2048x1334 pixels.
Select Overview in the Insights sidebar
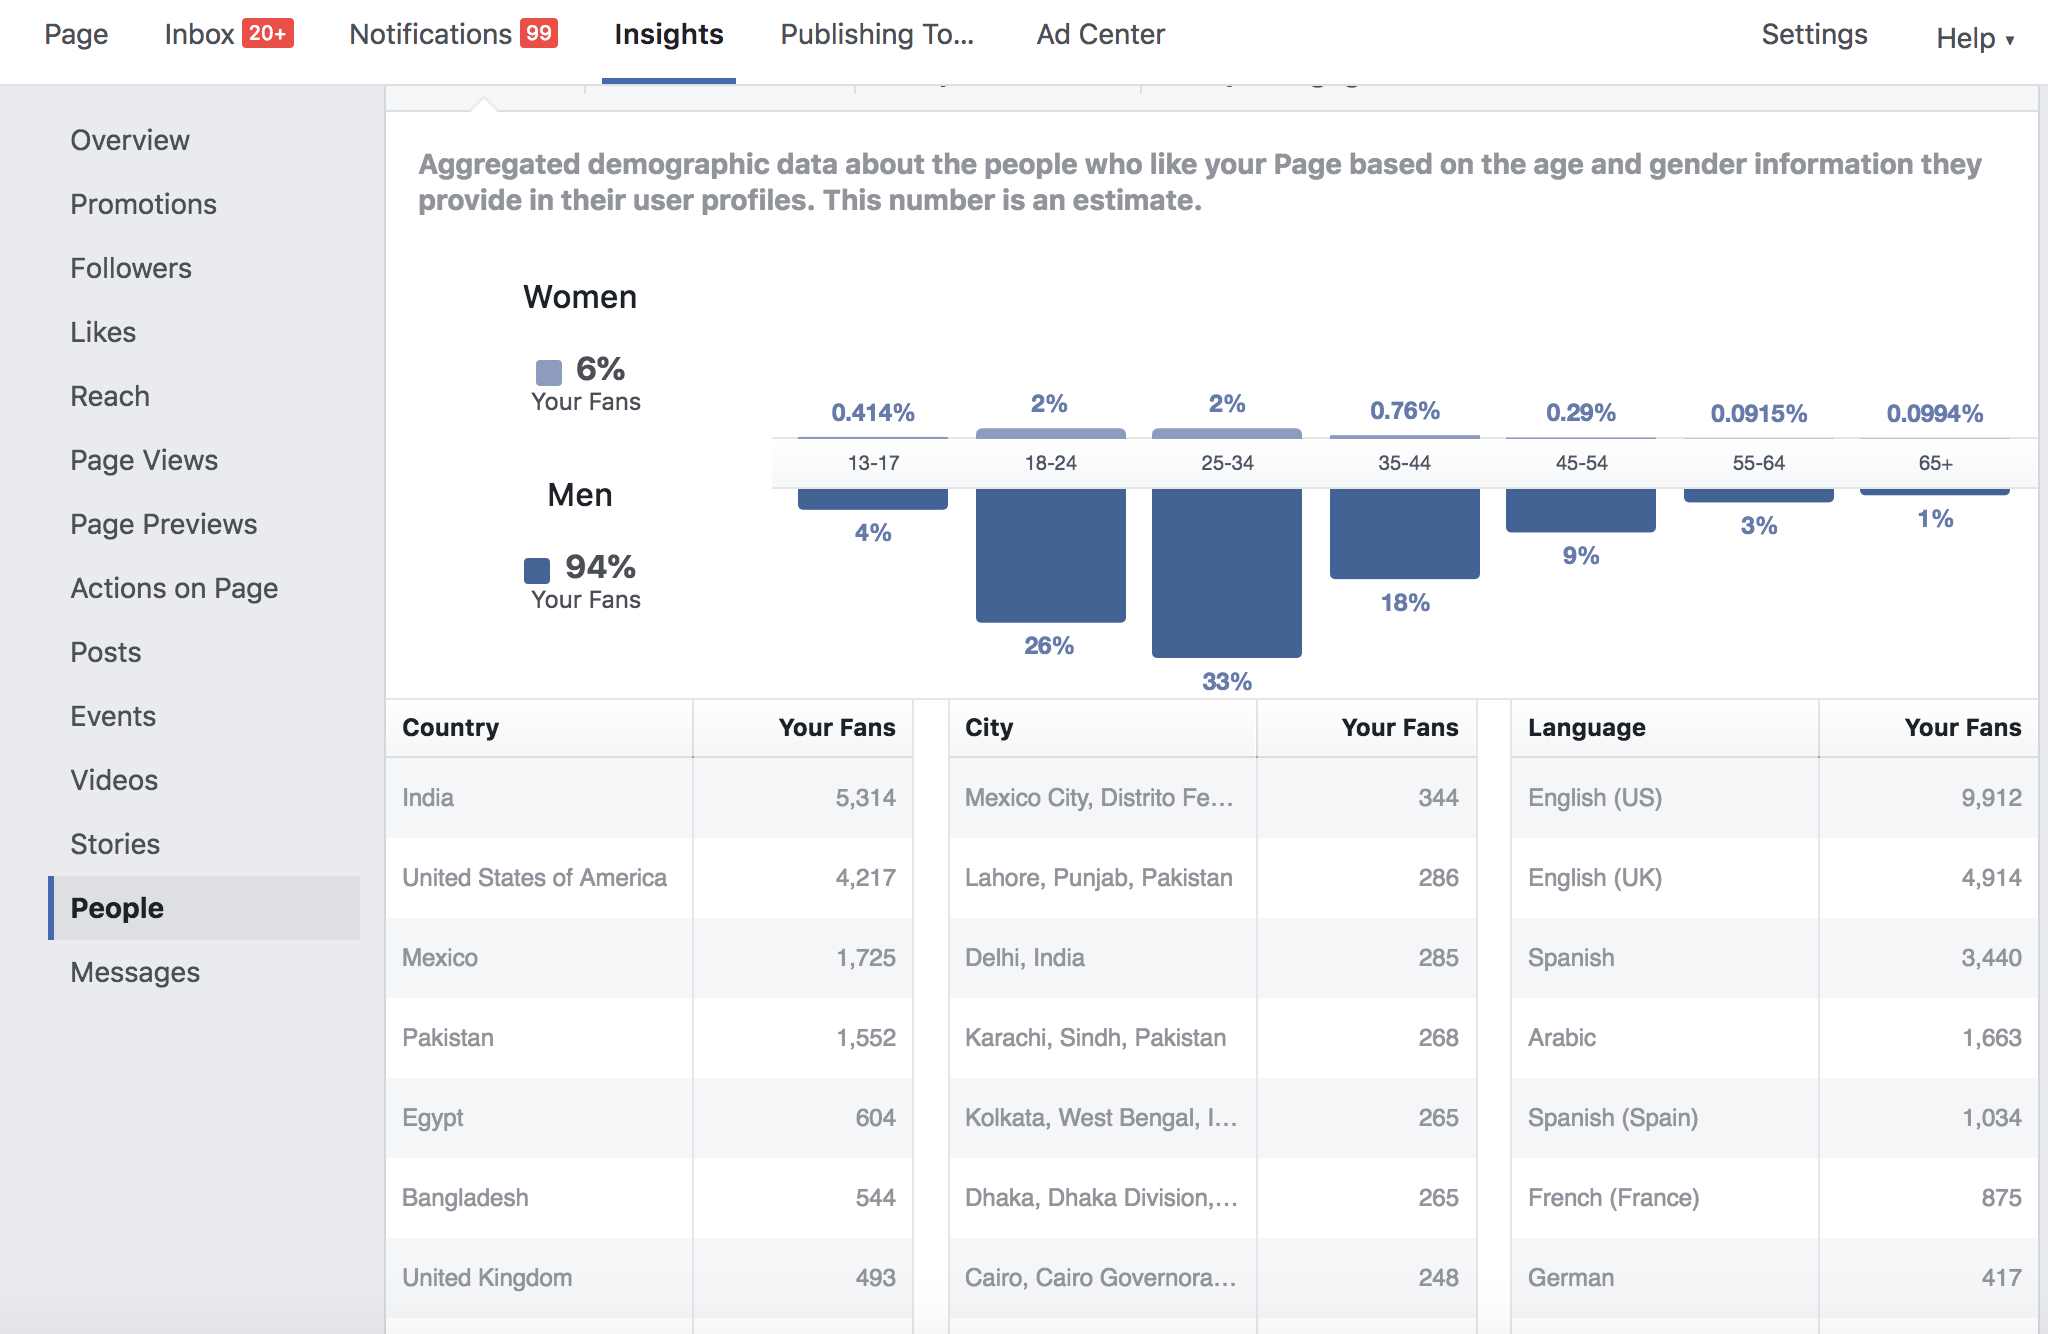click(x=130, y=140)
